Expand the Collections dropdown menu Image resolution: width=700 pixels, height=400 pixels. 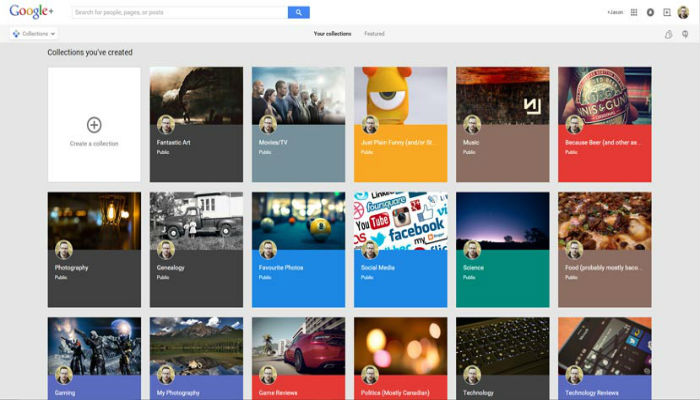pos(34,34)
